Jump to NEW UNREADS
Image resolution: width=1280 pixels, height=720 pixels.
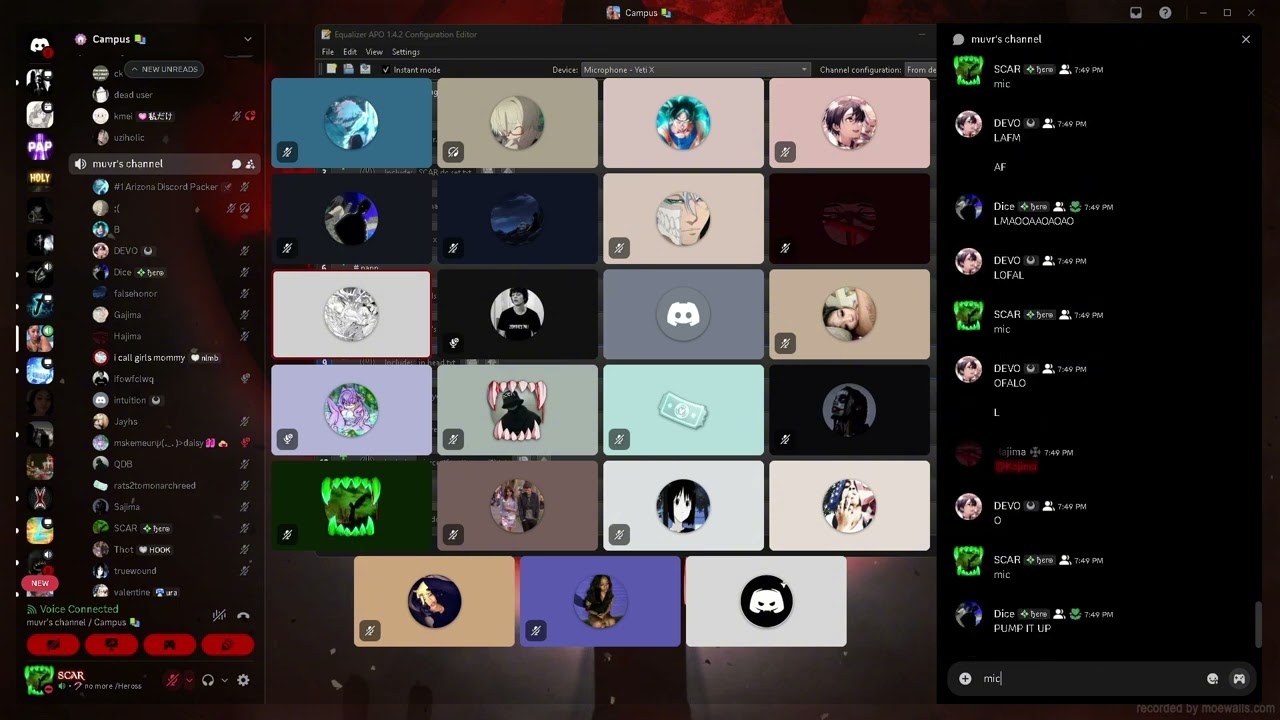coord(165,69)
